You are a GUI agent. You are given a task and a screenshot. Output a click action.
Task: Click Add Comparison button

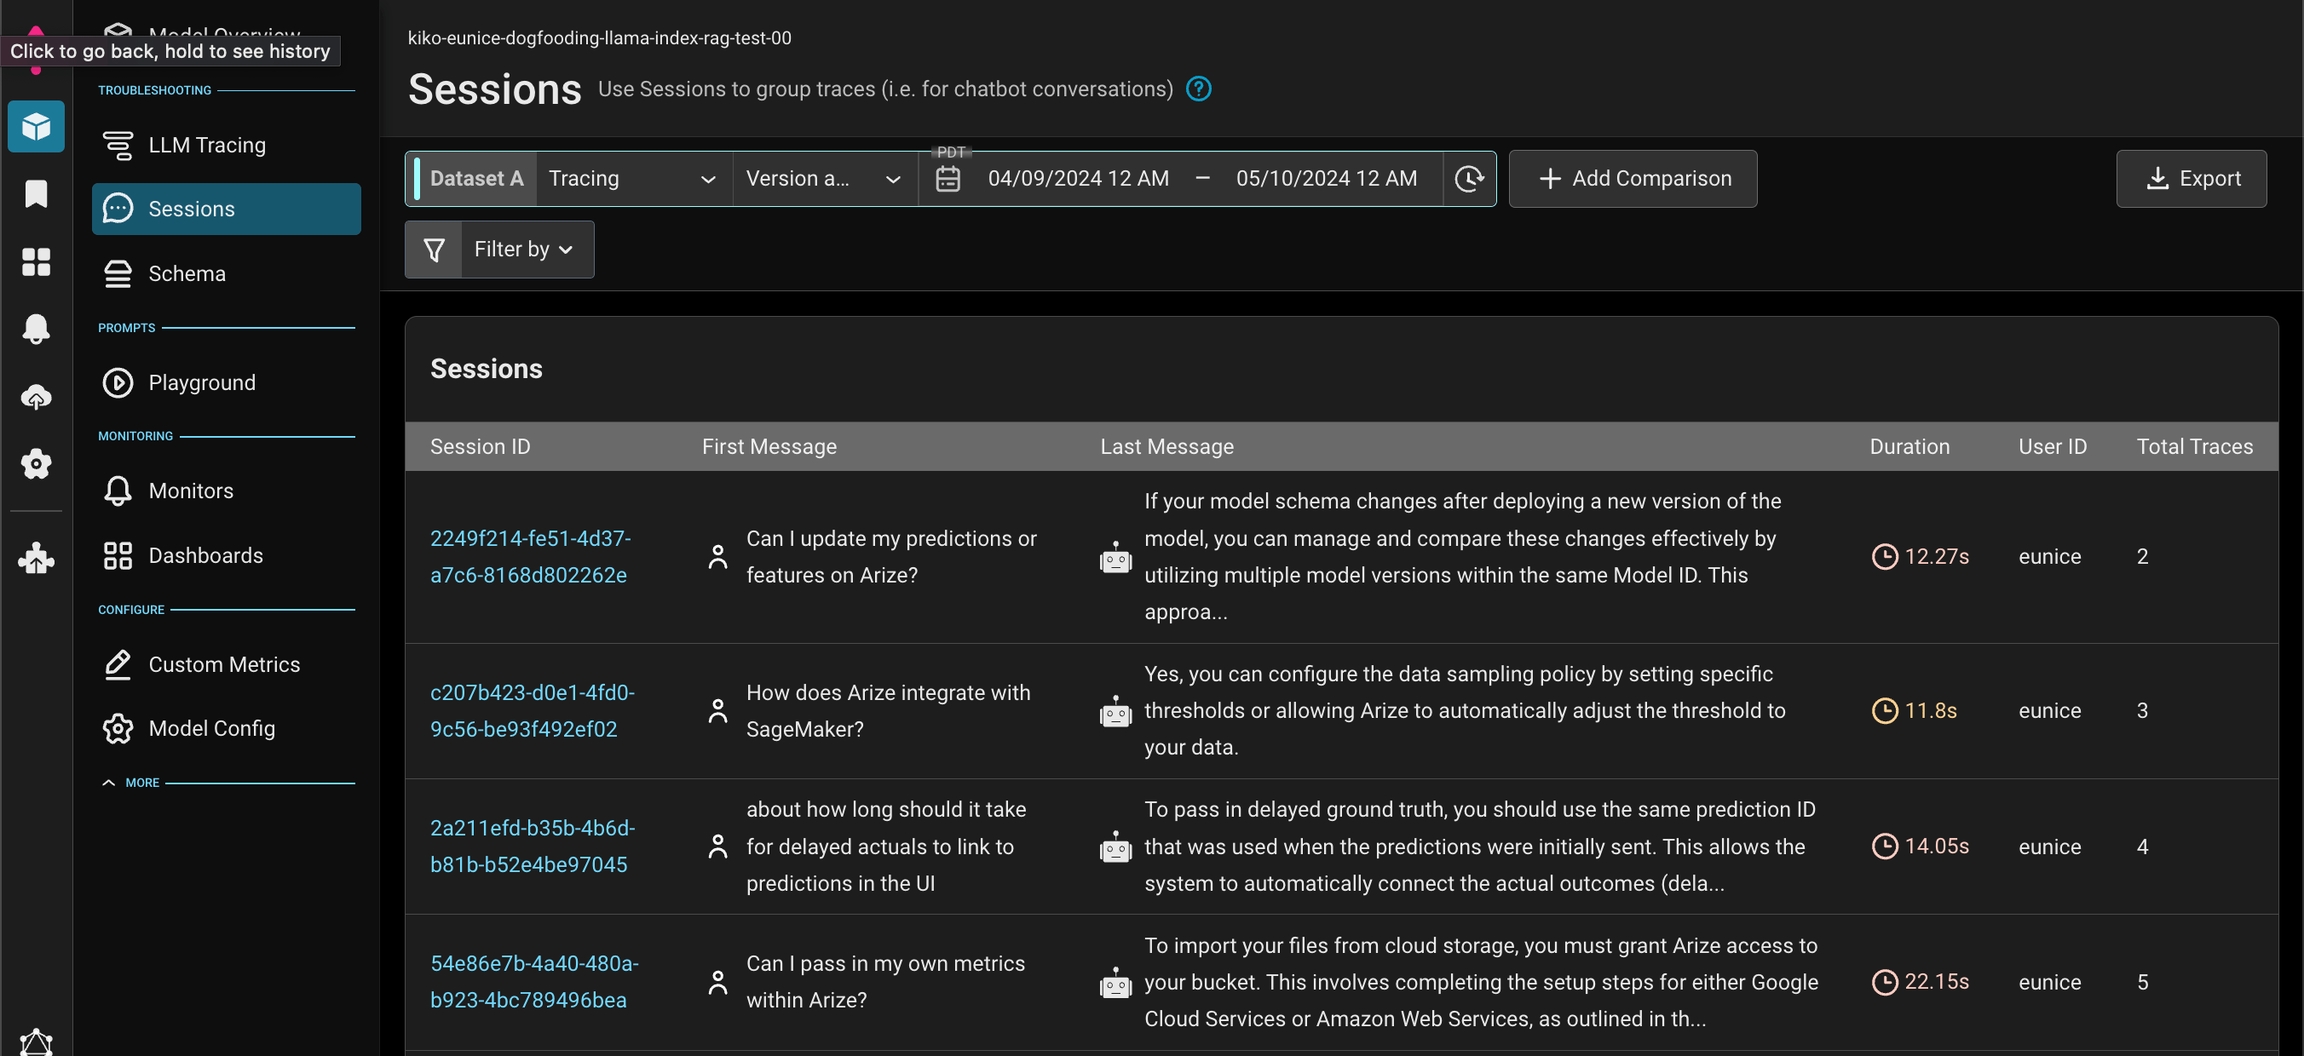click(x=1633, y=179)
